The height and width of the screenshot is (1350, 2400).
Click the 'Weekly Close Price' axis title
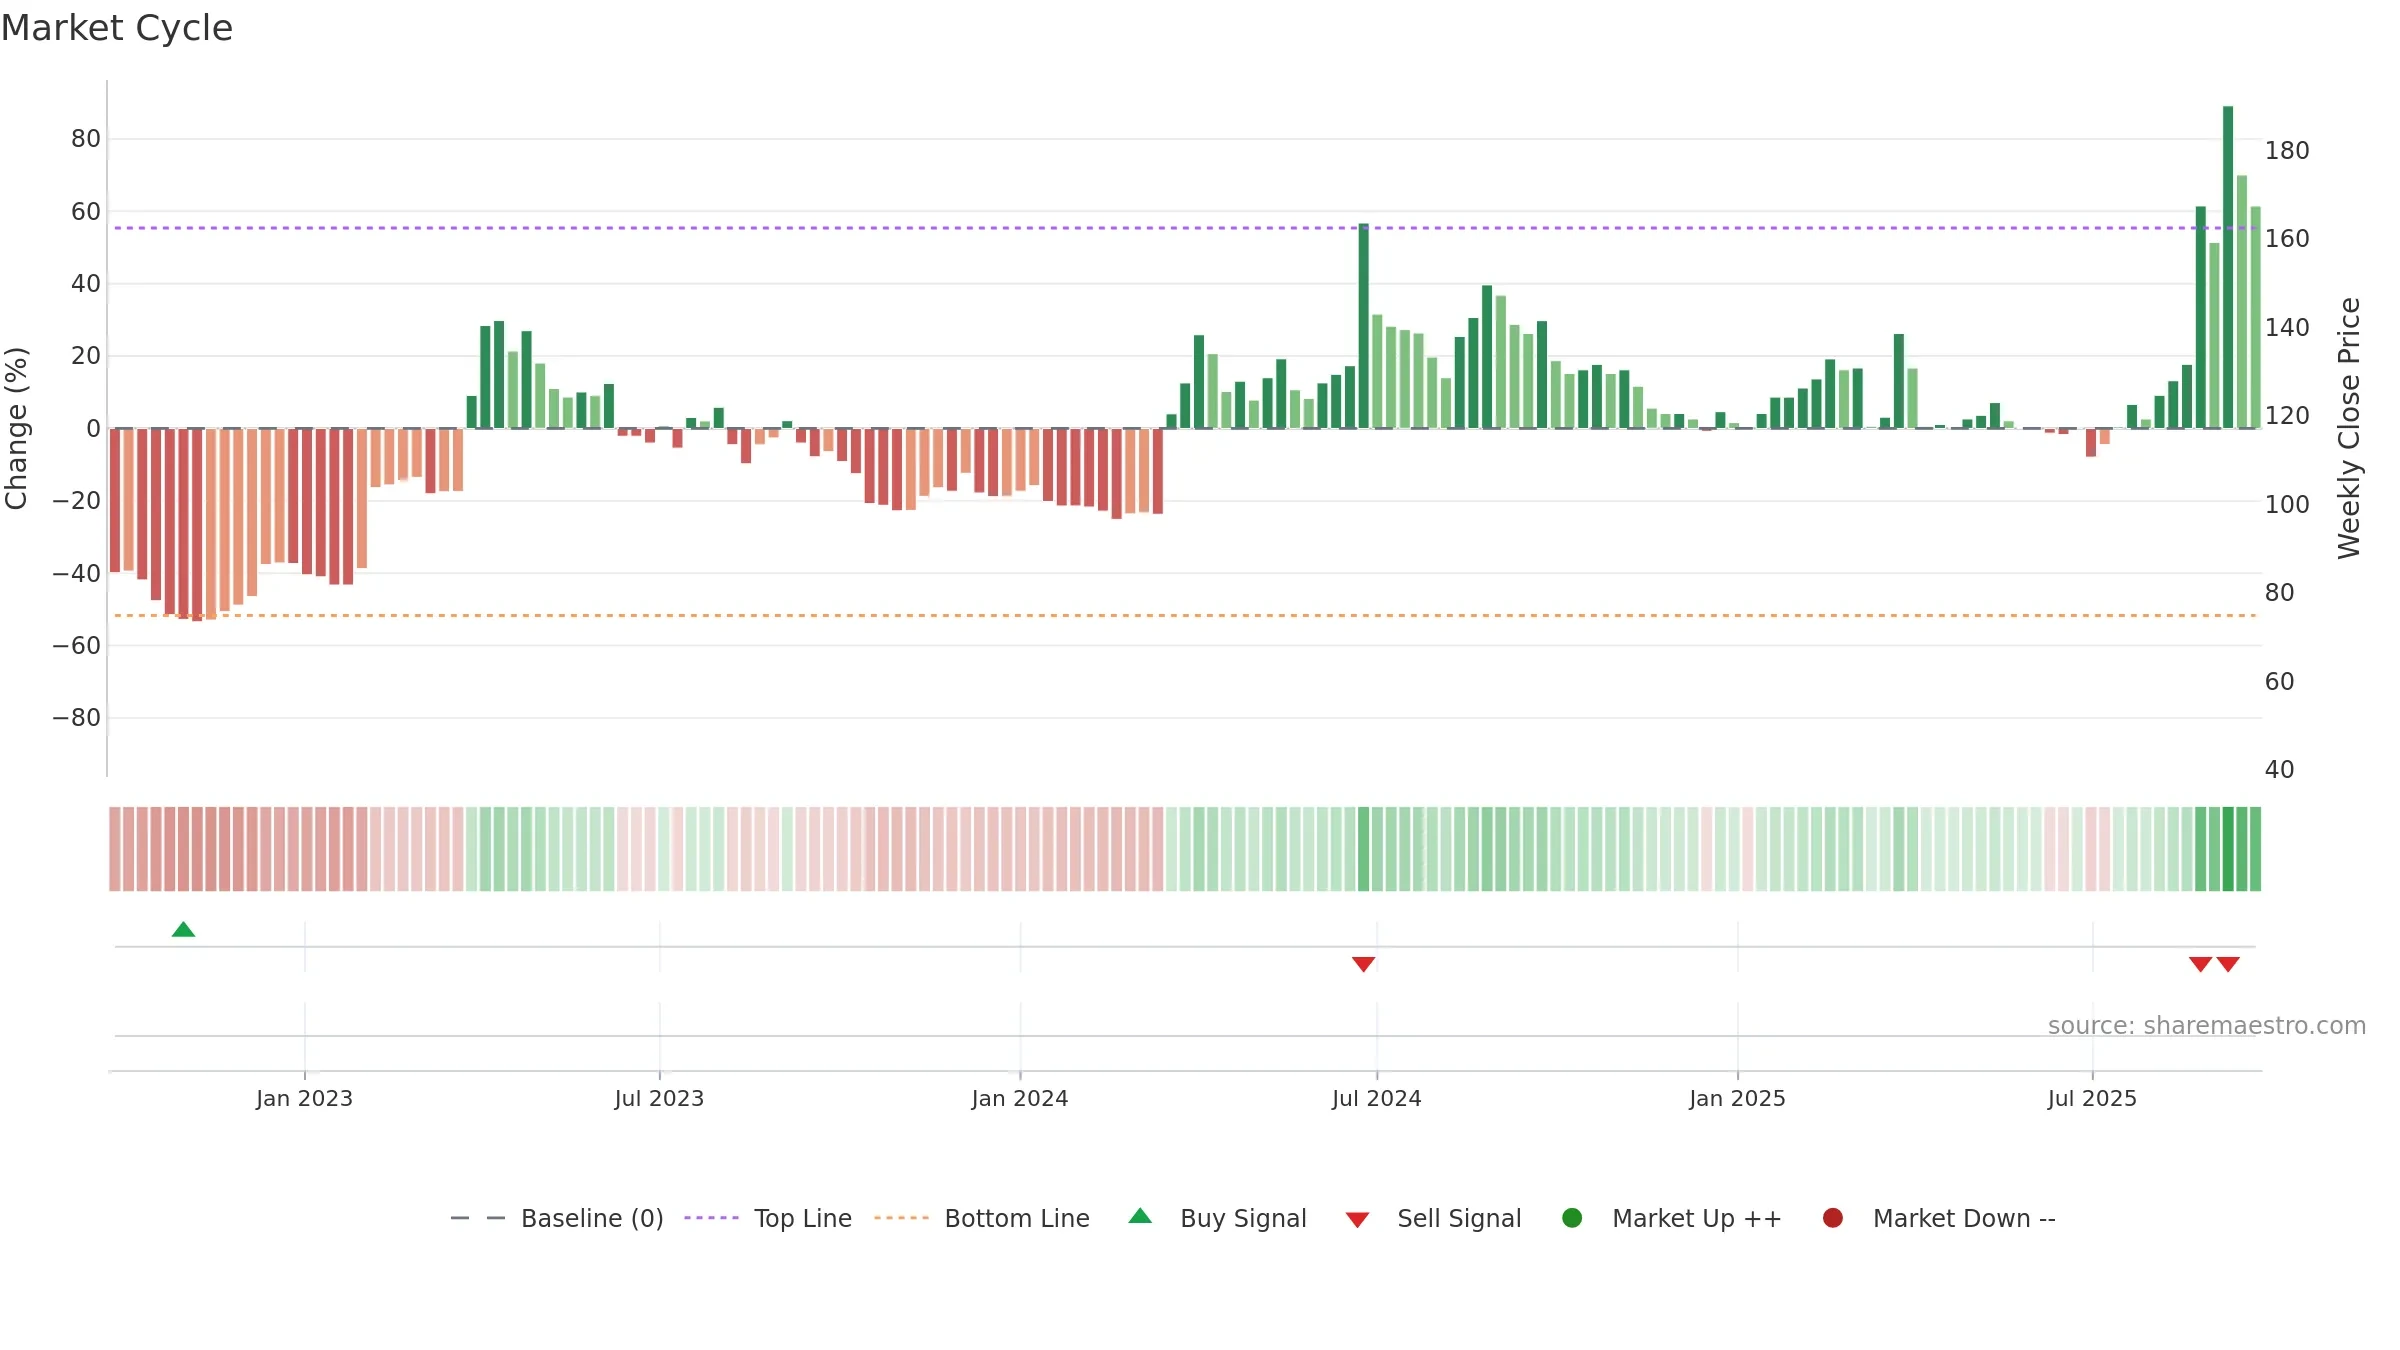point(2349,428)
